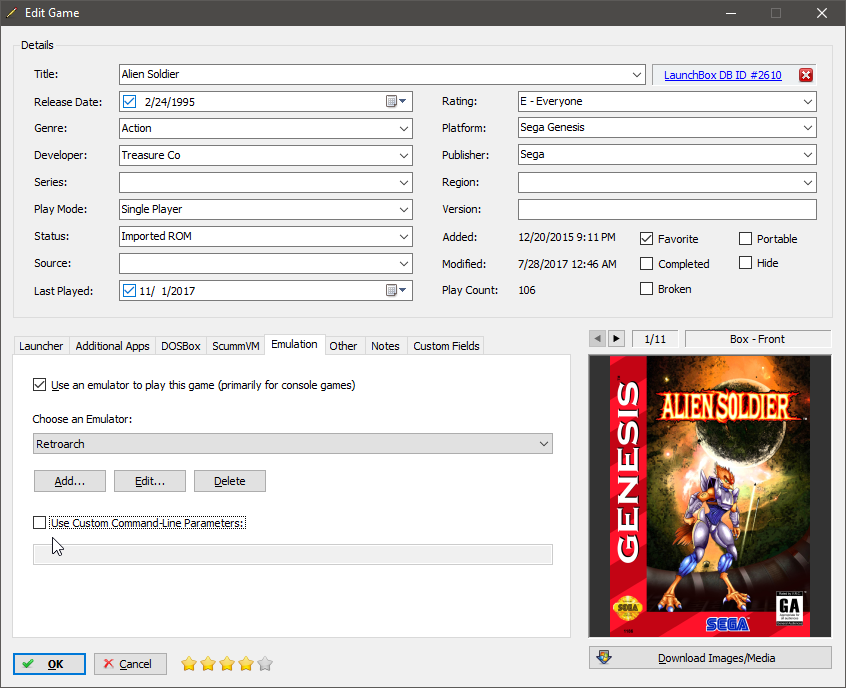Click the Cancel button
The image size is (846, 688).
point(130,664)
